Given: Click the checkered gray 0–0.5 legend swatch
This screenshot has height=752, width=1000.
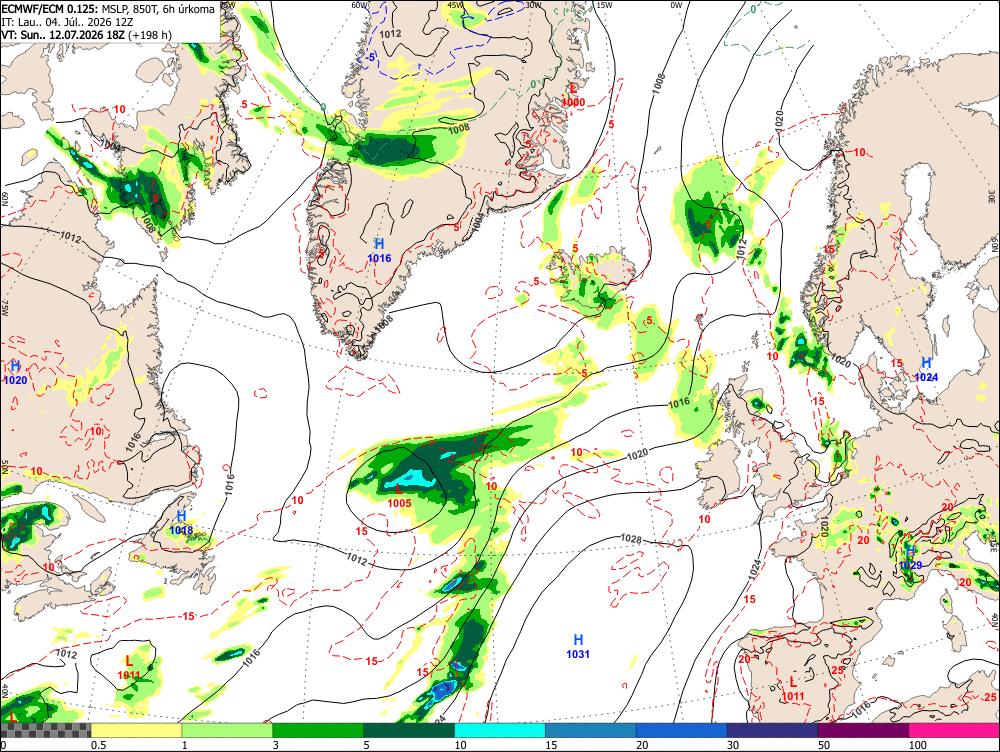Looking at the screenshot, I should (x=45, y=730).
